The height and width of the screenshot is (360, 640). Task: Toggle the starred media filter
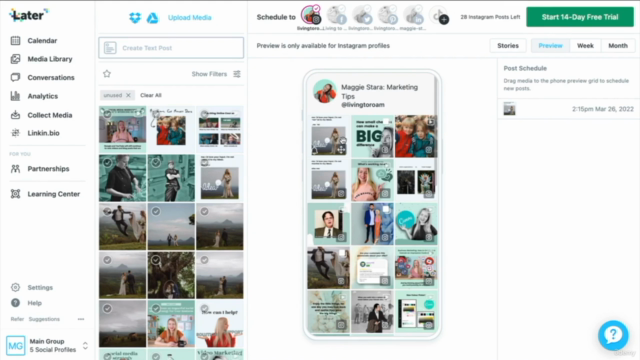click(107, 74)
